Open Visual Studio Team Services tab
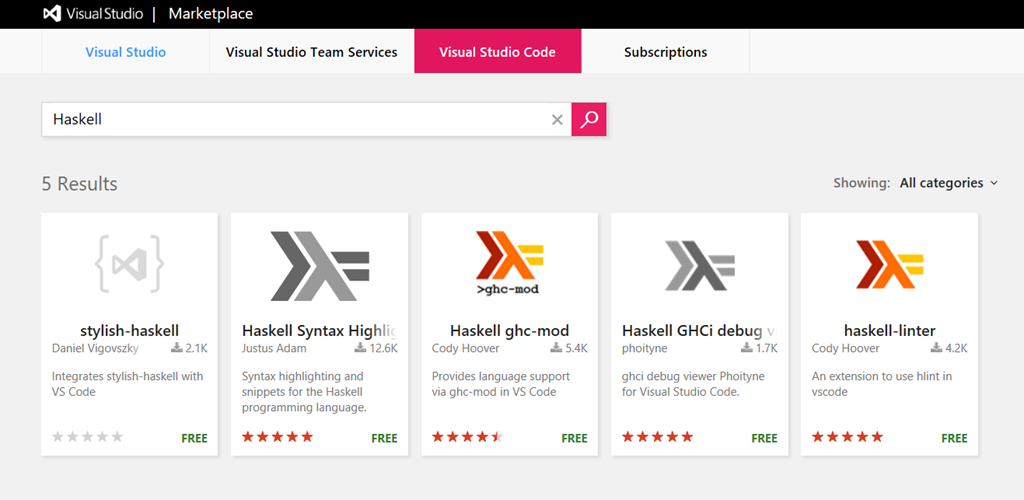 click(312, 52)
